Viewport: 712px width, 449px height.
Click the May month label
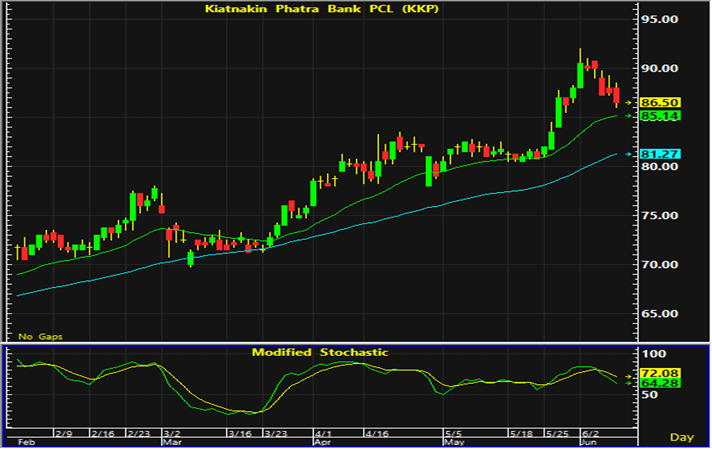click(455, 442)
